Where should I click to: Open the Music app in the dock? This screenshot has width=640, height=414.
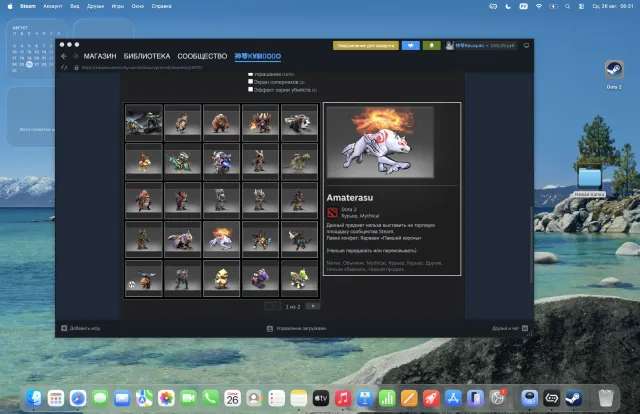(x=343, y=398)
